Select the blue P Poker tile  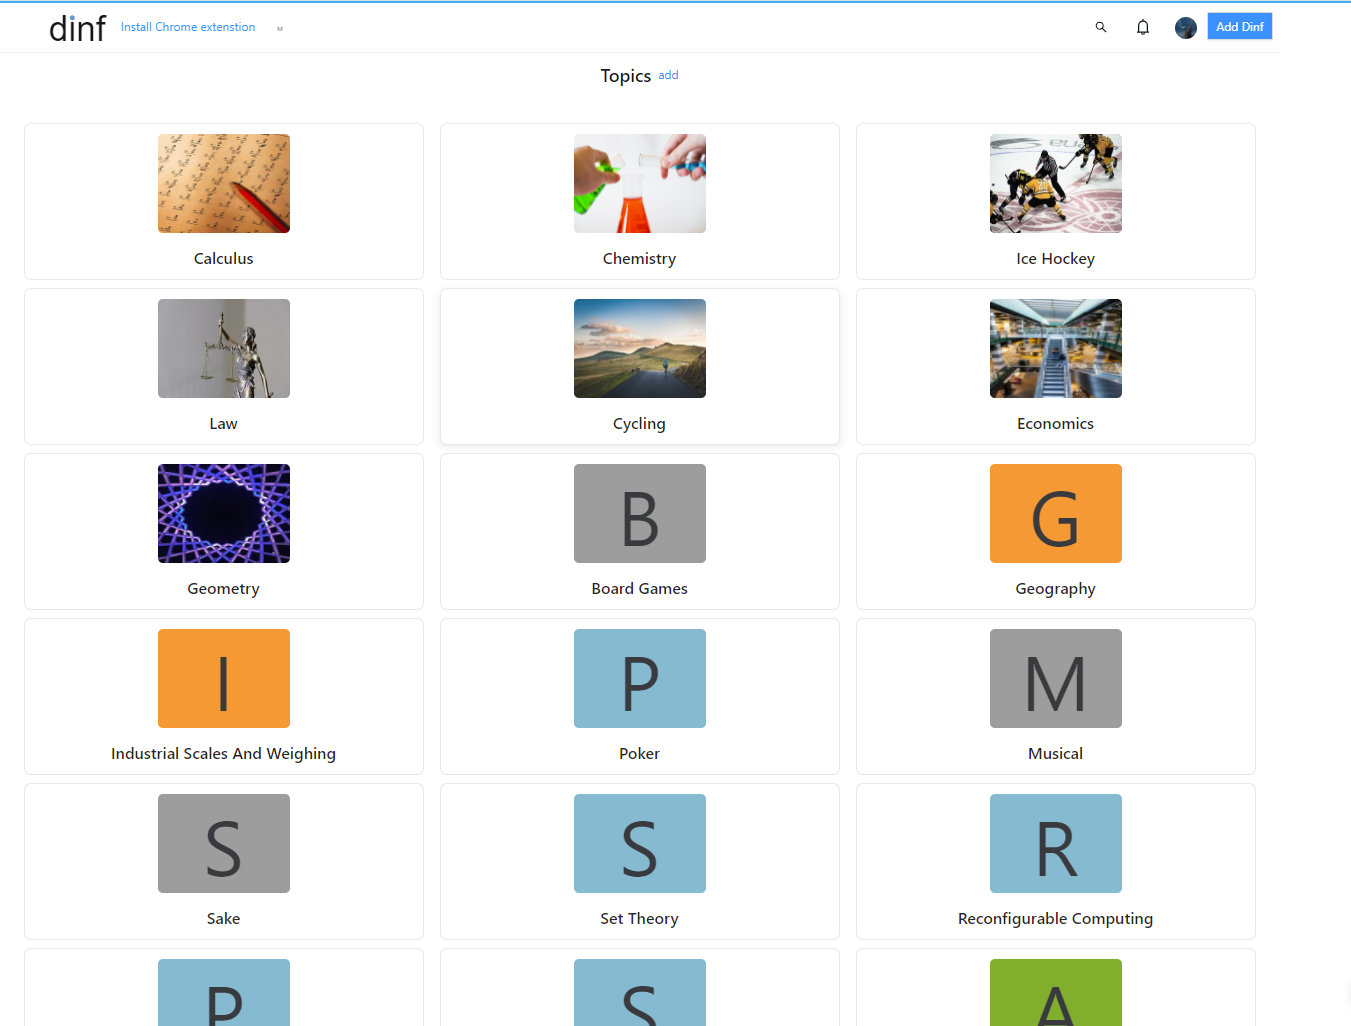pyautogui.click(x=640, y=679)
